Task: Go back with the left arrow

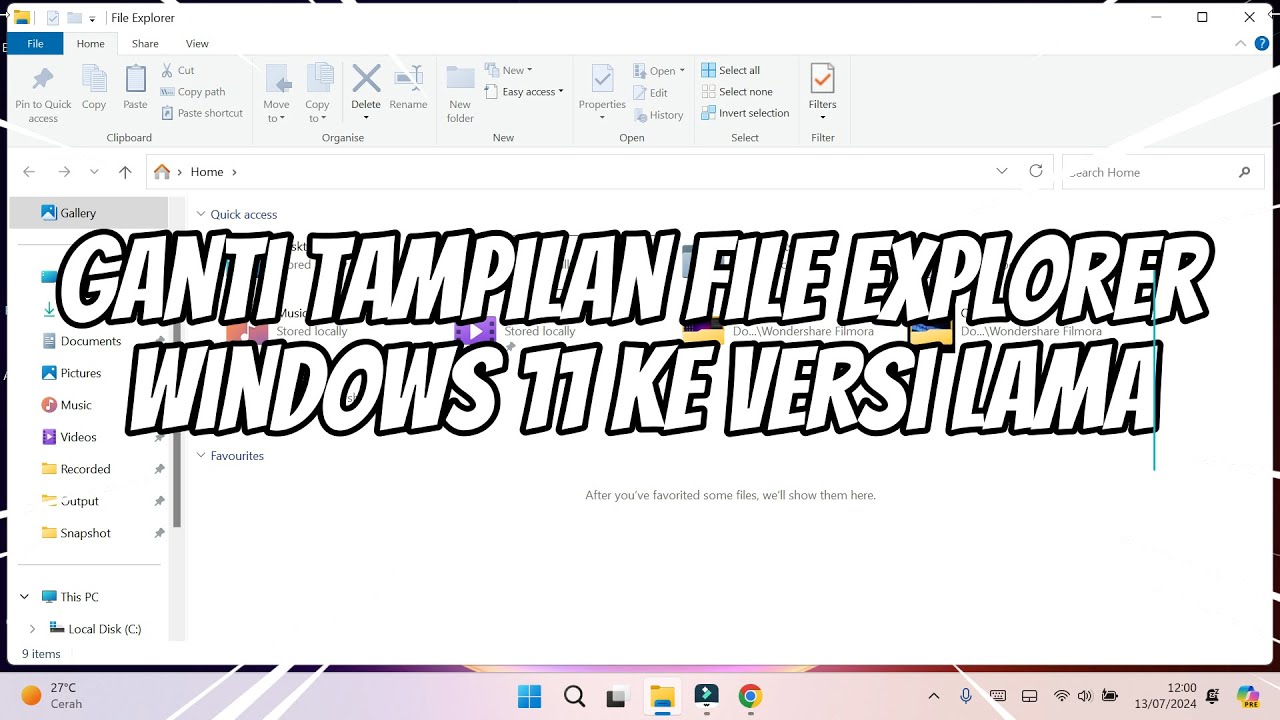Action: (x=29, y=172)
